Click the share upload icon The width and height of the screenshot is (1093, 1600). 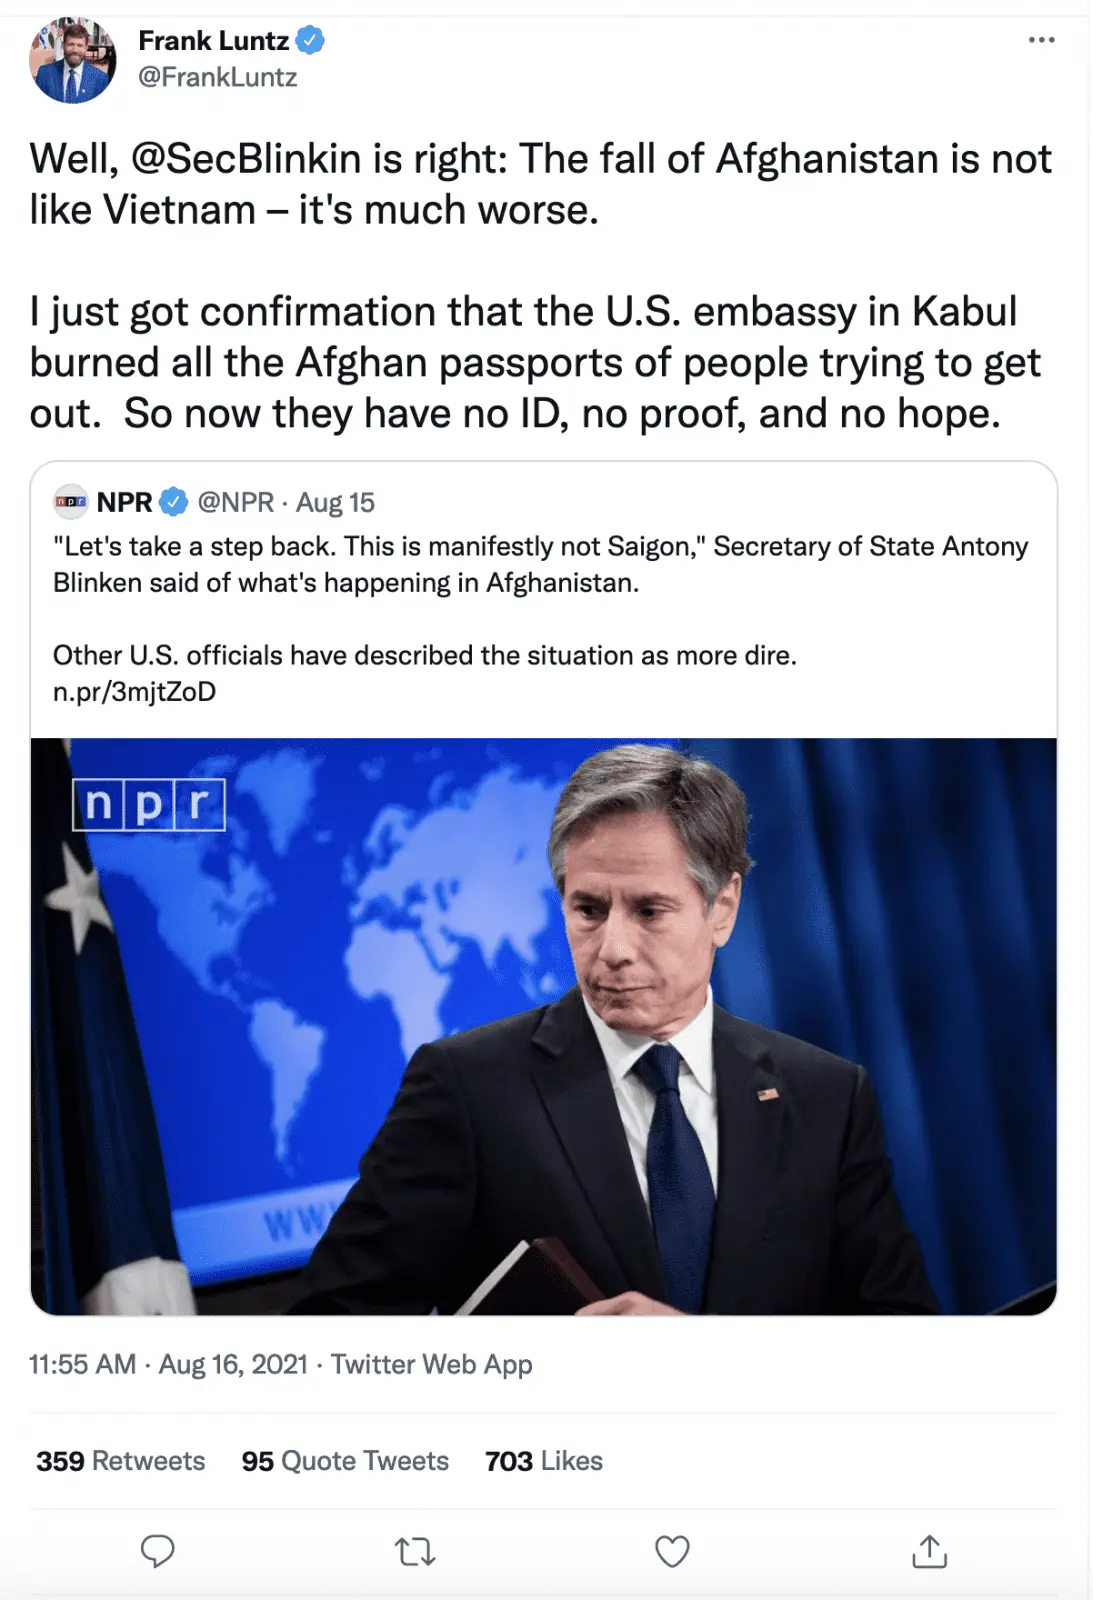[929, 1551]
